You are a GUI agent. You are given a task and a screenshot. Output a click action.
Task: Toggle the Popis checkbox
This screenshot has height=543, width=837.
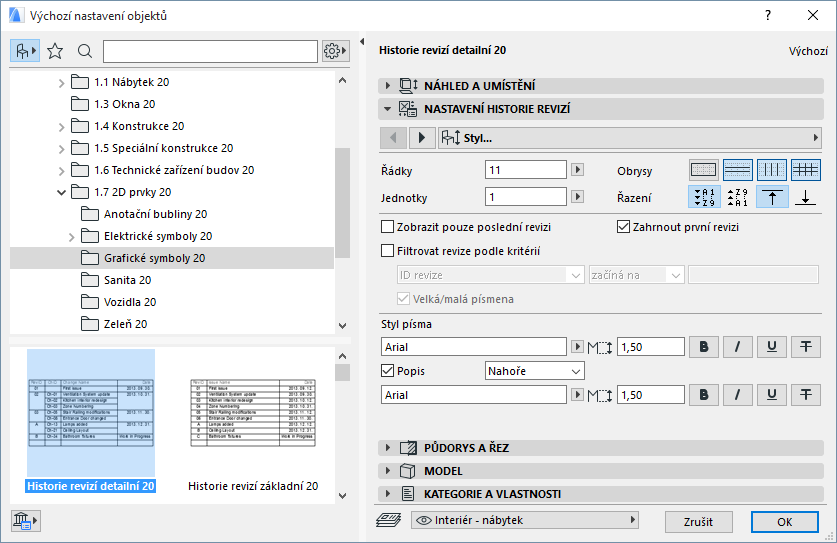[388, 371]
